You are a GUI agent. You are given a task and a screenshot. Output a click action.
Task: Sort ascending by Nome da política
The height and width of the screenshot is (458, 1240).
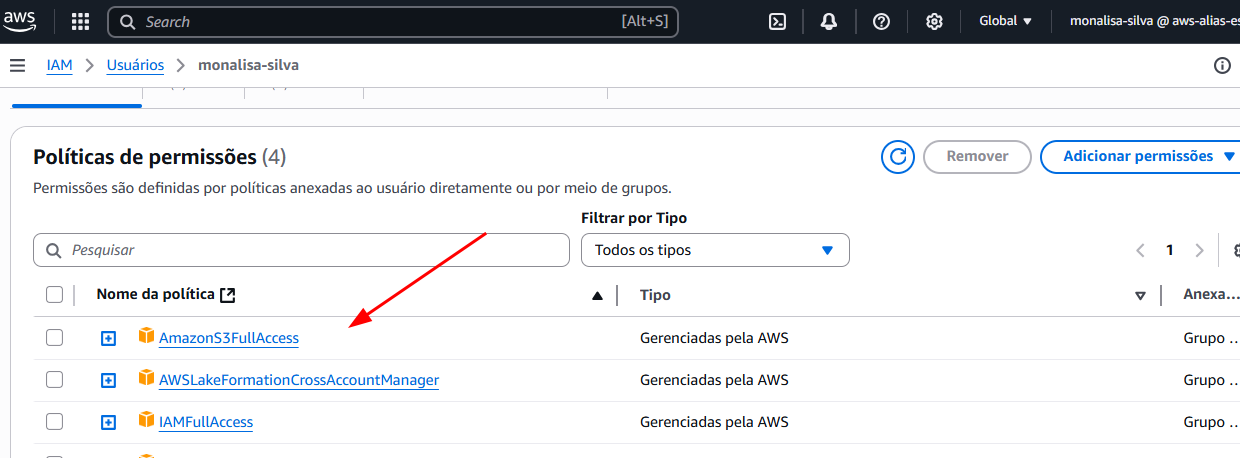click(x=598, y=295)
